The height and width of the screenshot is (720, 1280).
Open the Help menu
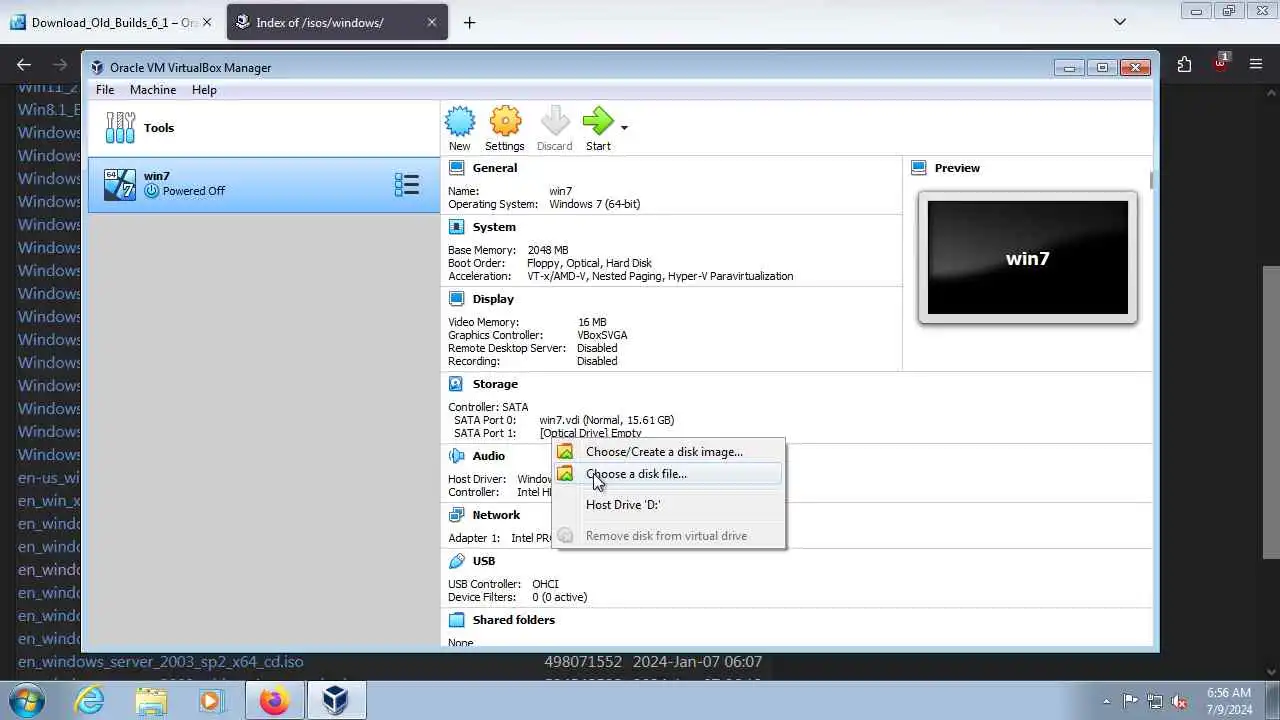tap(204, 90)
